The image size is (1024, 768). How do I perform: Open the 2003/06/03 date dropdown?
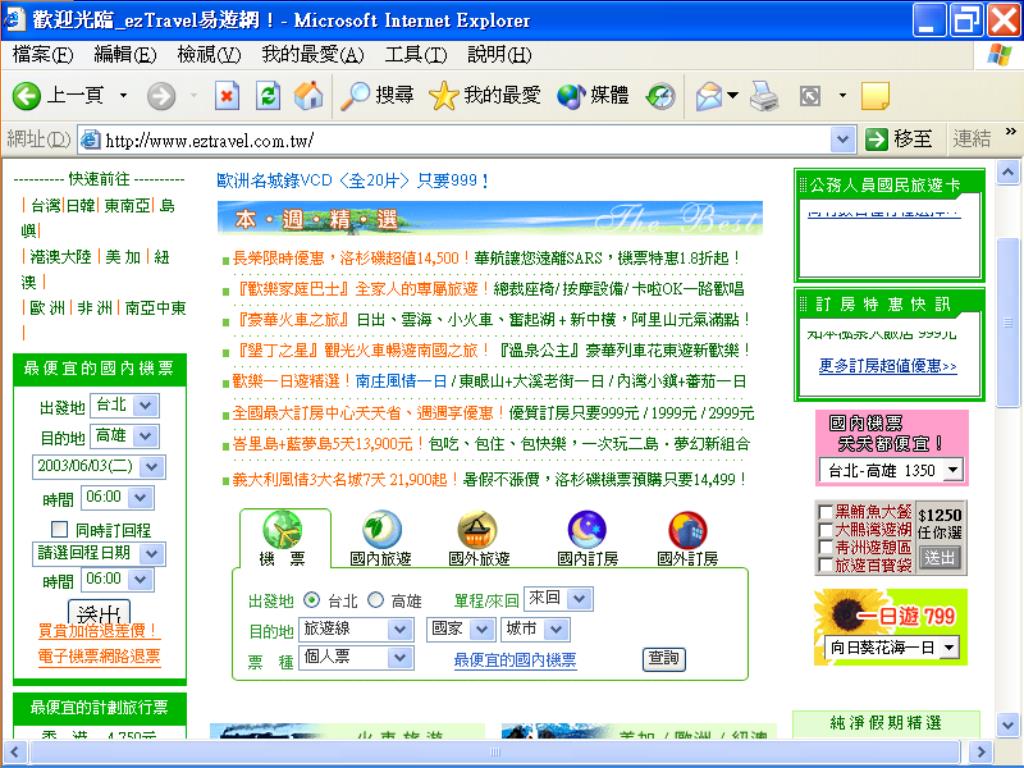point(99,466)
